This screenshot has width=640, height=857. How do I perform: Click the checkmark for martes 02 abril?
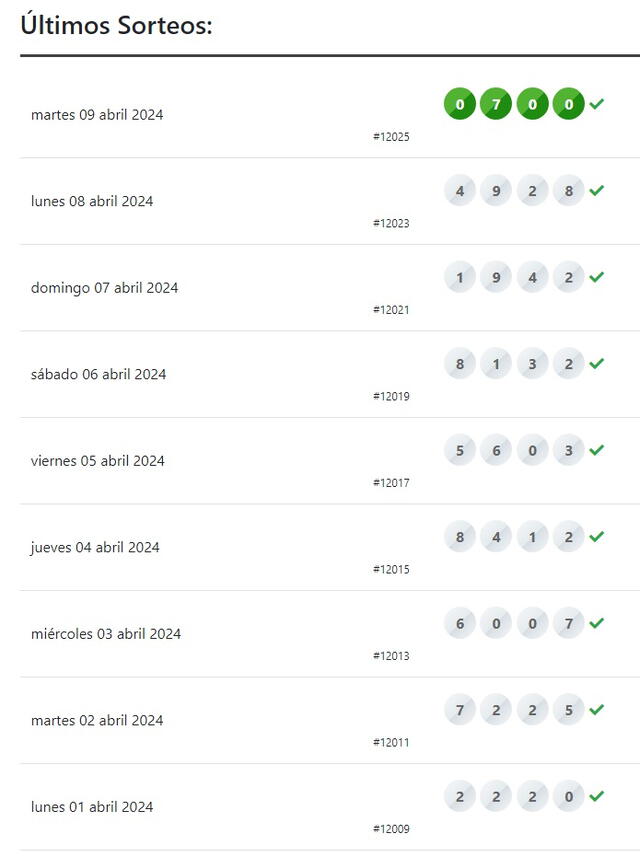coord(597,710)
